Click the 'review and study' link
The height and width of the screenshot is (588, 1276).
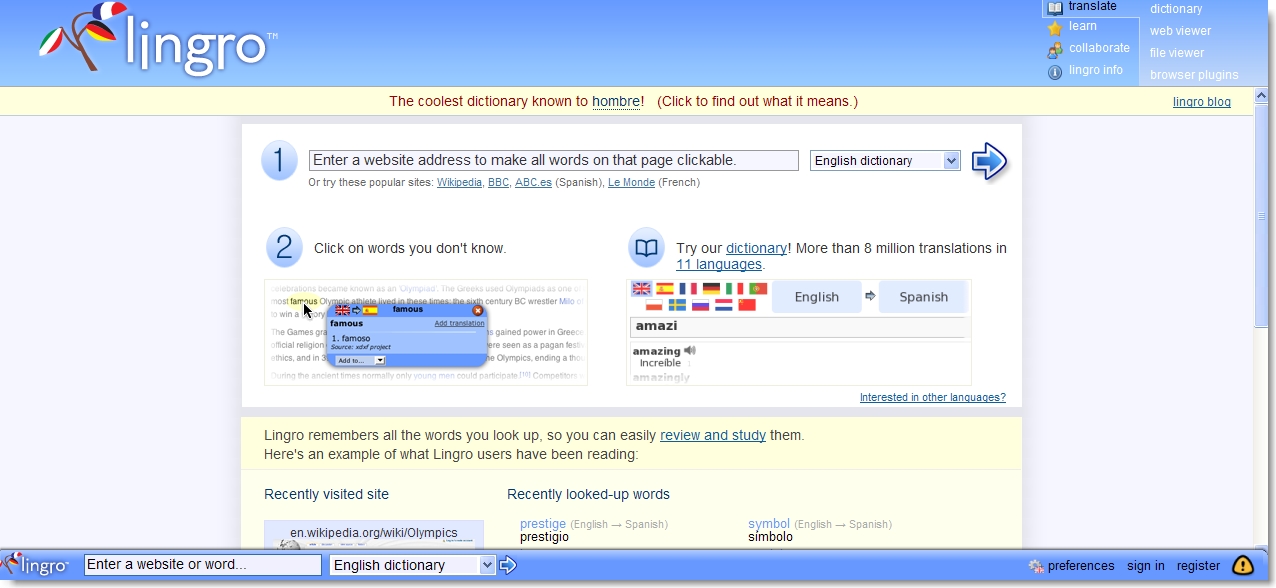point(713,436)
